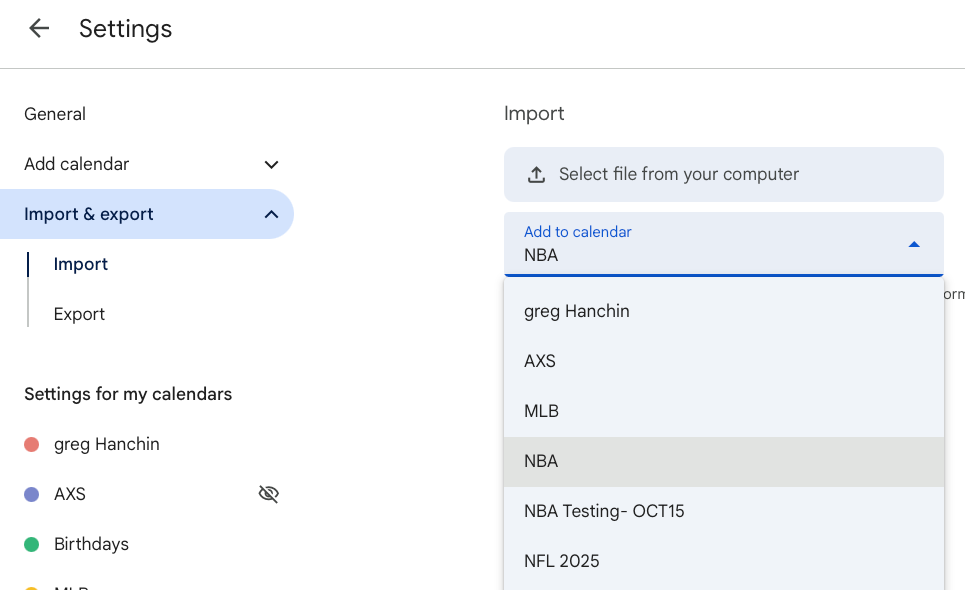Image resolution: width=965 pixels, height=590 pixels.
Task: Click red color dot for greg Hanchin
Action: [31, 444]
